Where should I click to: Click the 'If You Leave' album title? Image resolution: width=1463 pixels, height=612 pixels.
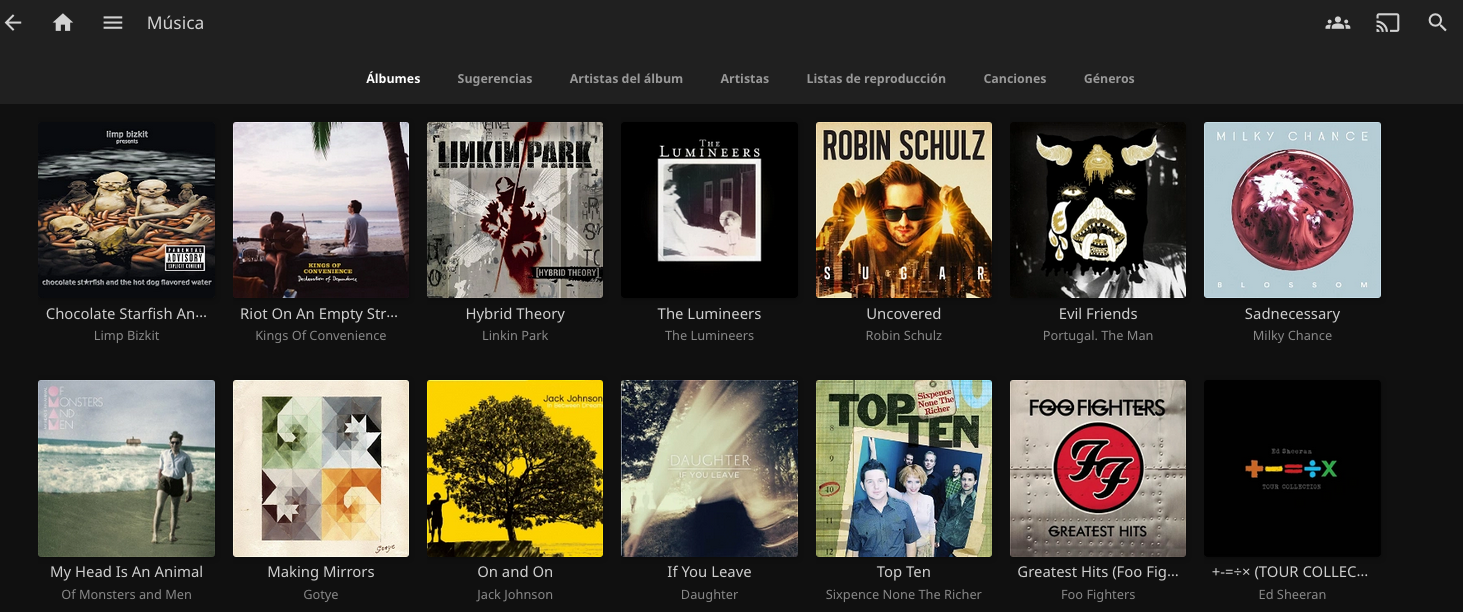(709, 572)
